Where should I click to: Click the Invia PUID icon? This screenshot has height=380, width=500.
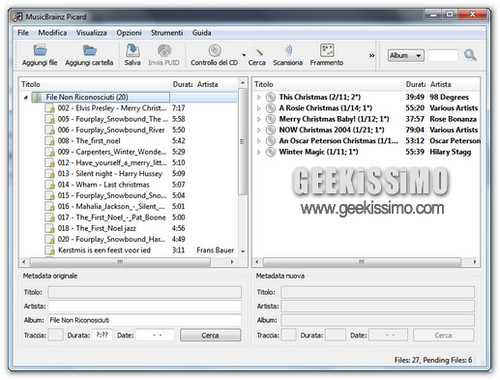click(164, 51)
